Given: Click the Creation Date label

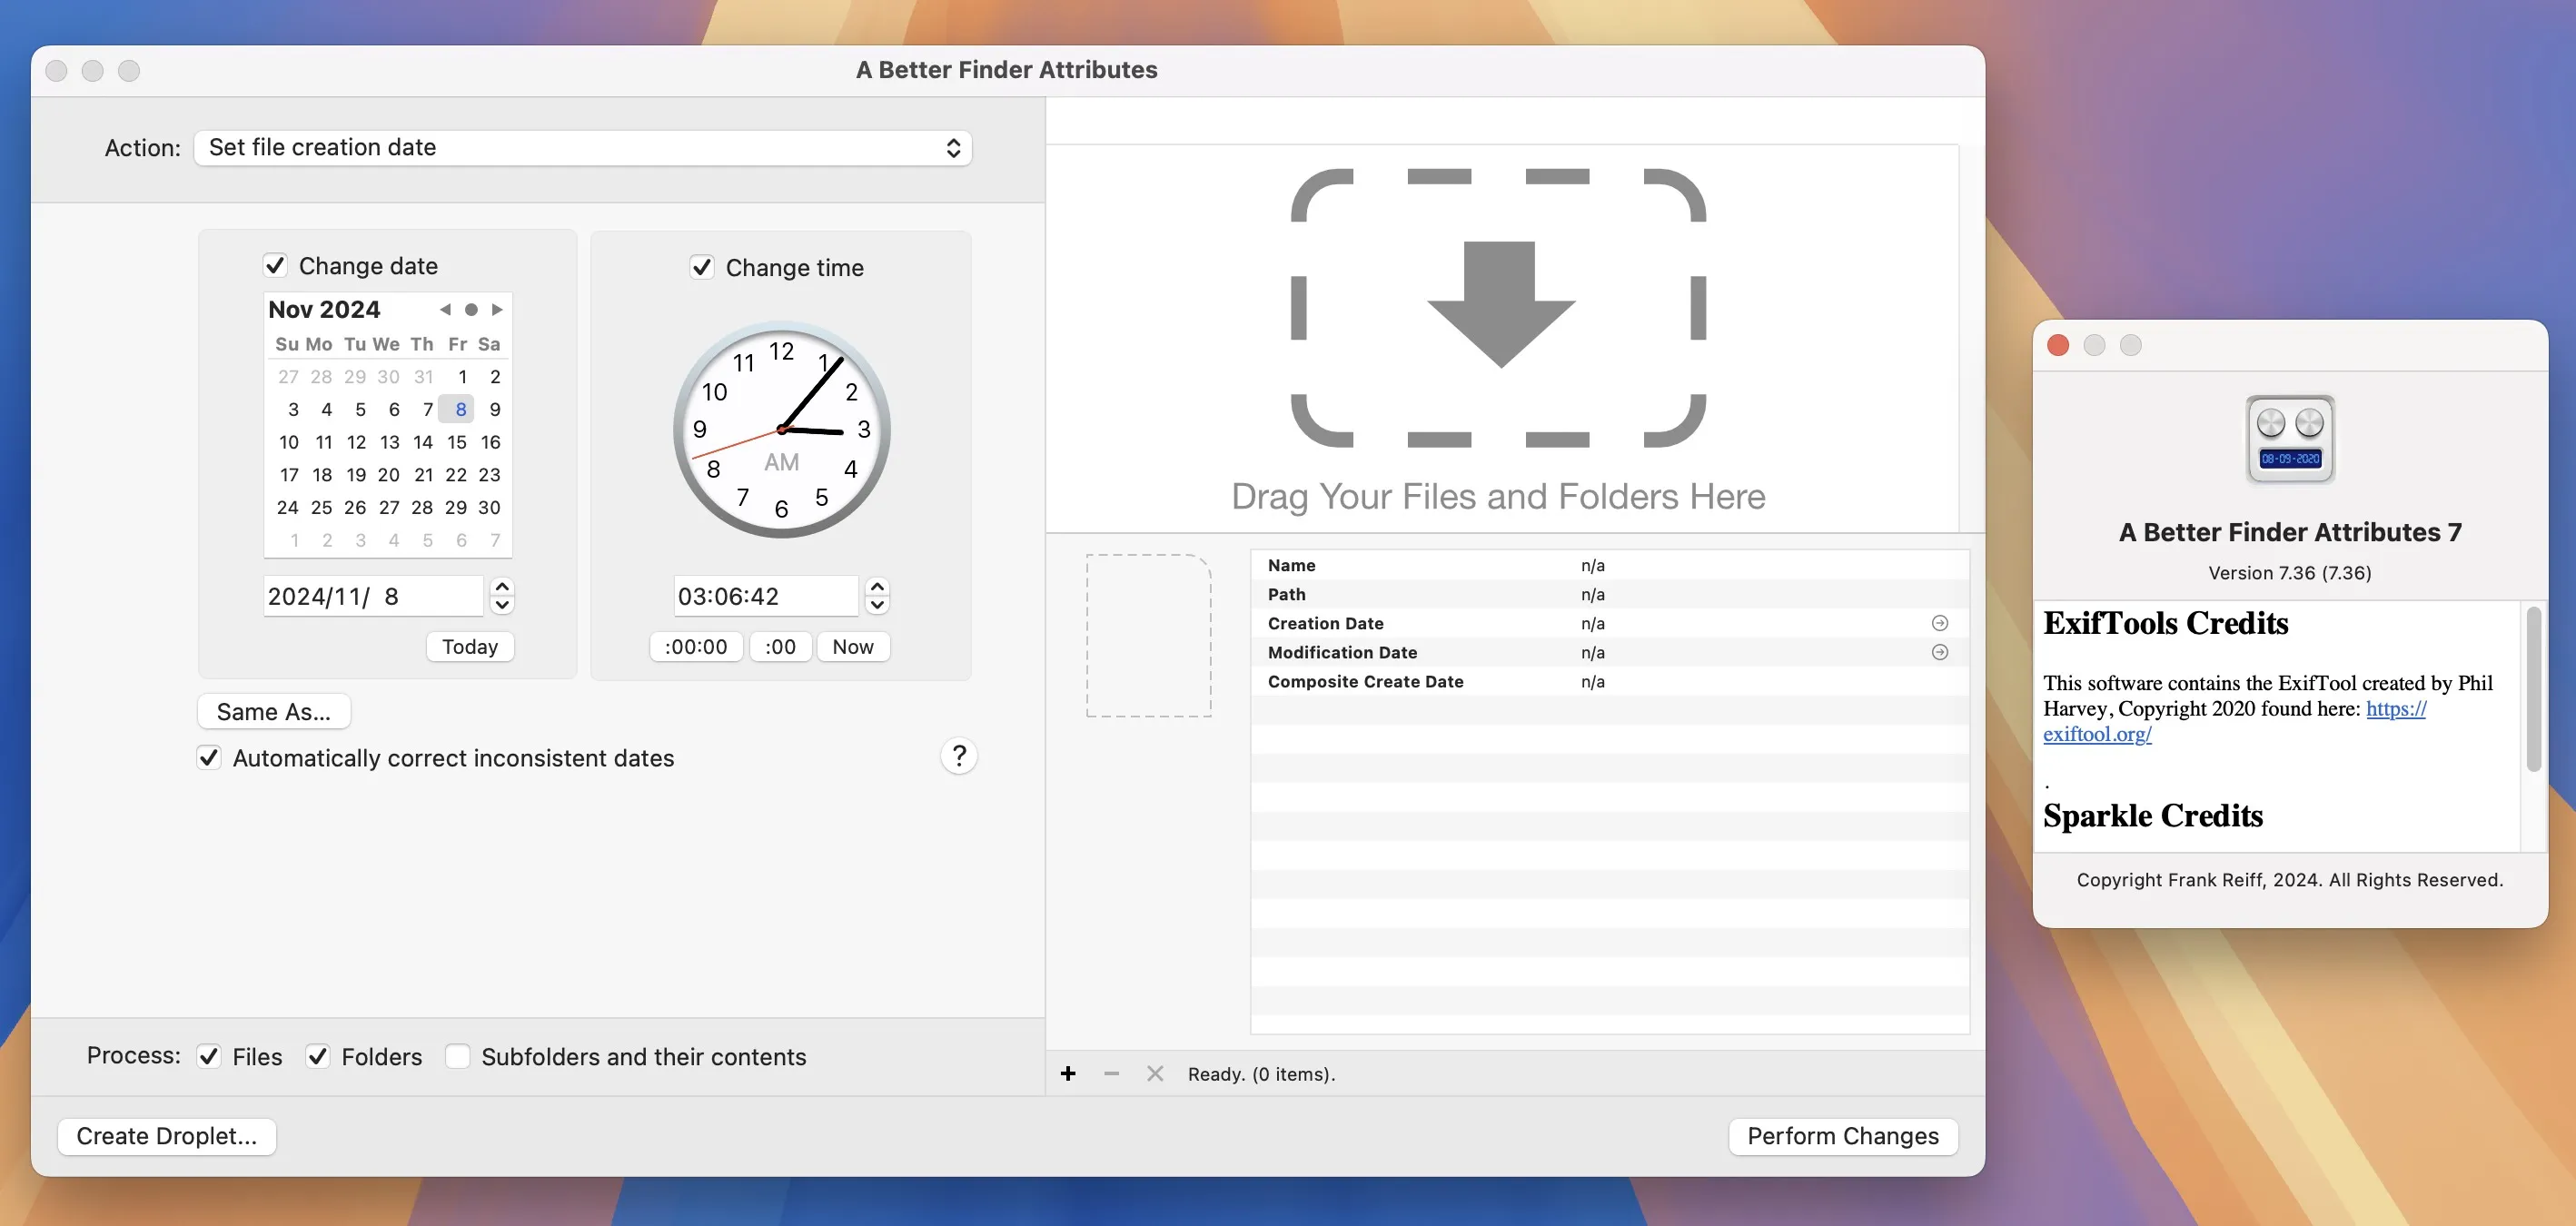Looking at the screenshot, I should (x=1325, y=623).
